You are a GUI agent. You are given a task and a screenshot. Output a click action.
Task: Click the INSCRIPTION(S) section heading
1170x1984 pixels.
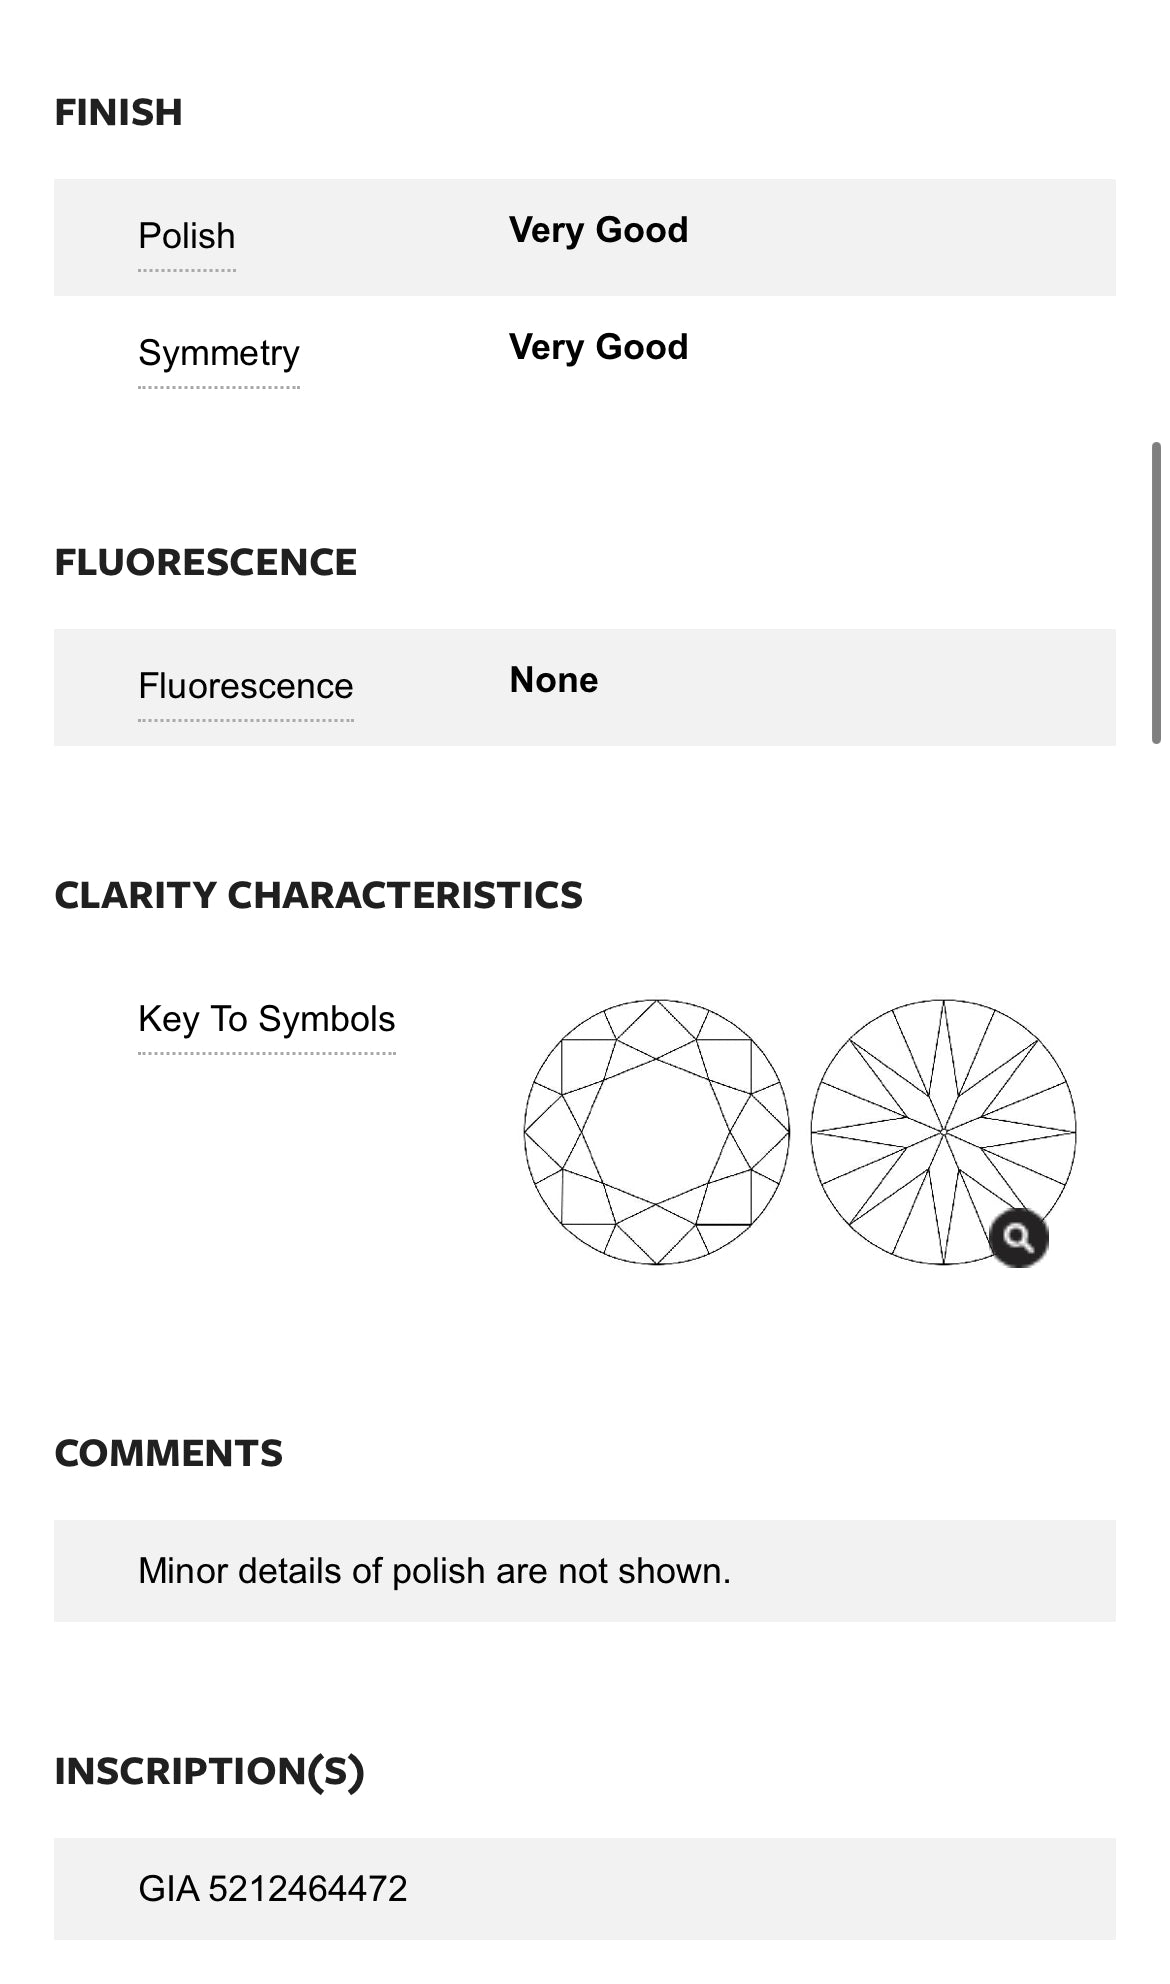(x=209, y=1771)
